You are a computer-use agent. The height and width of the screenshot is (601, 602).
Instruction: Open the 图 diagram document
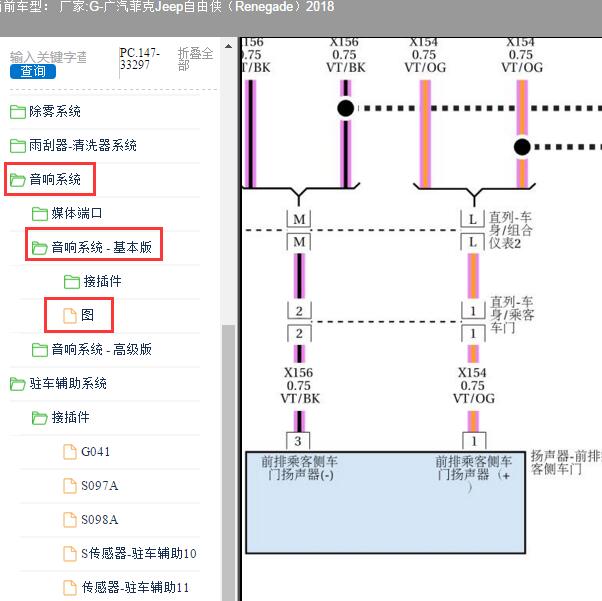tap(88, 315)
